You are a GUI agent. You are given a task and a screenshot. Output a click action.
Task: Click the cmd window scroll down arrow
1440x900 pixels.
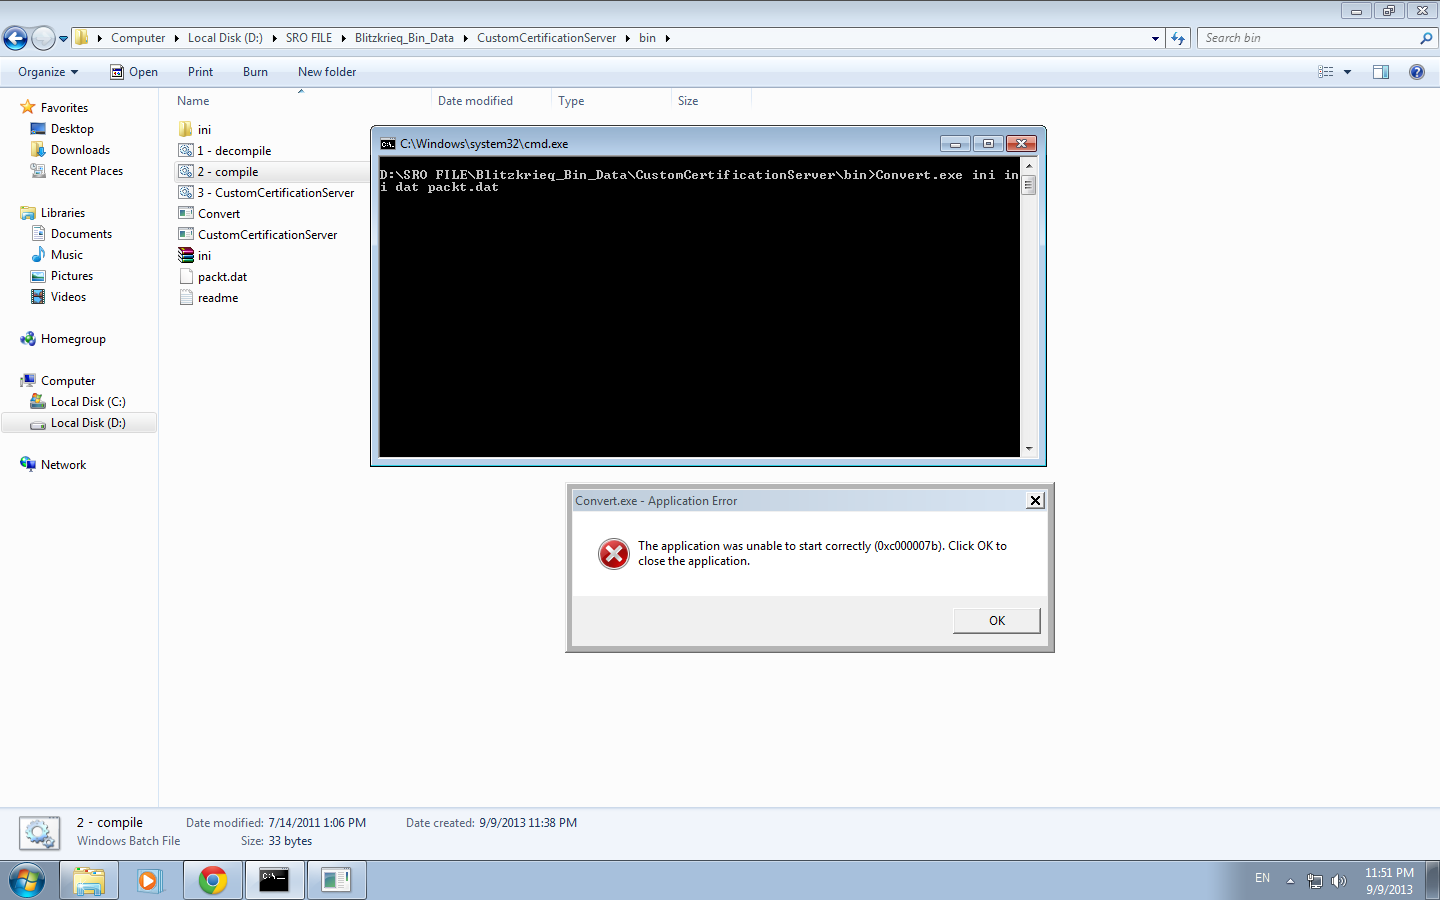click(x=1029, y=449)
